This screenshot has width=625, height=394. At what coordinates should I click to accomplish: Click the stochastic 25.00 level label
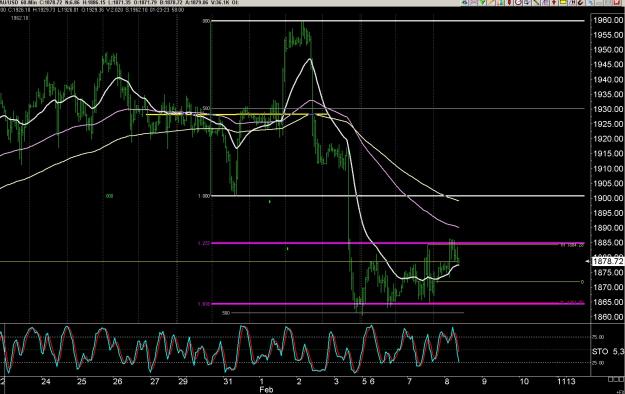[x=598, y=363]
